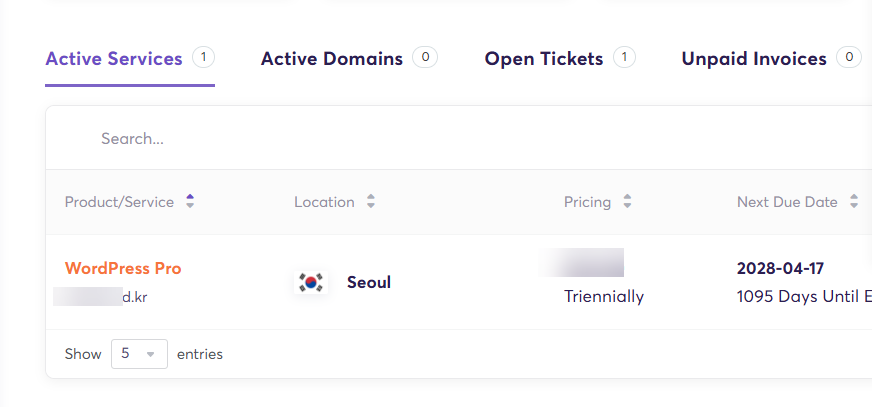Screen dimensions: 872x407
Task: Click the 2028-04-17 due date
Action: 780,269
